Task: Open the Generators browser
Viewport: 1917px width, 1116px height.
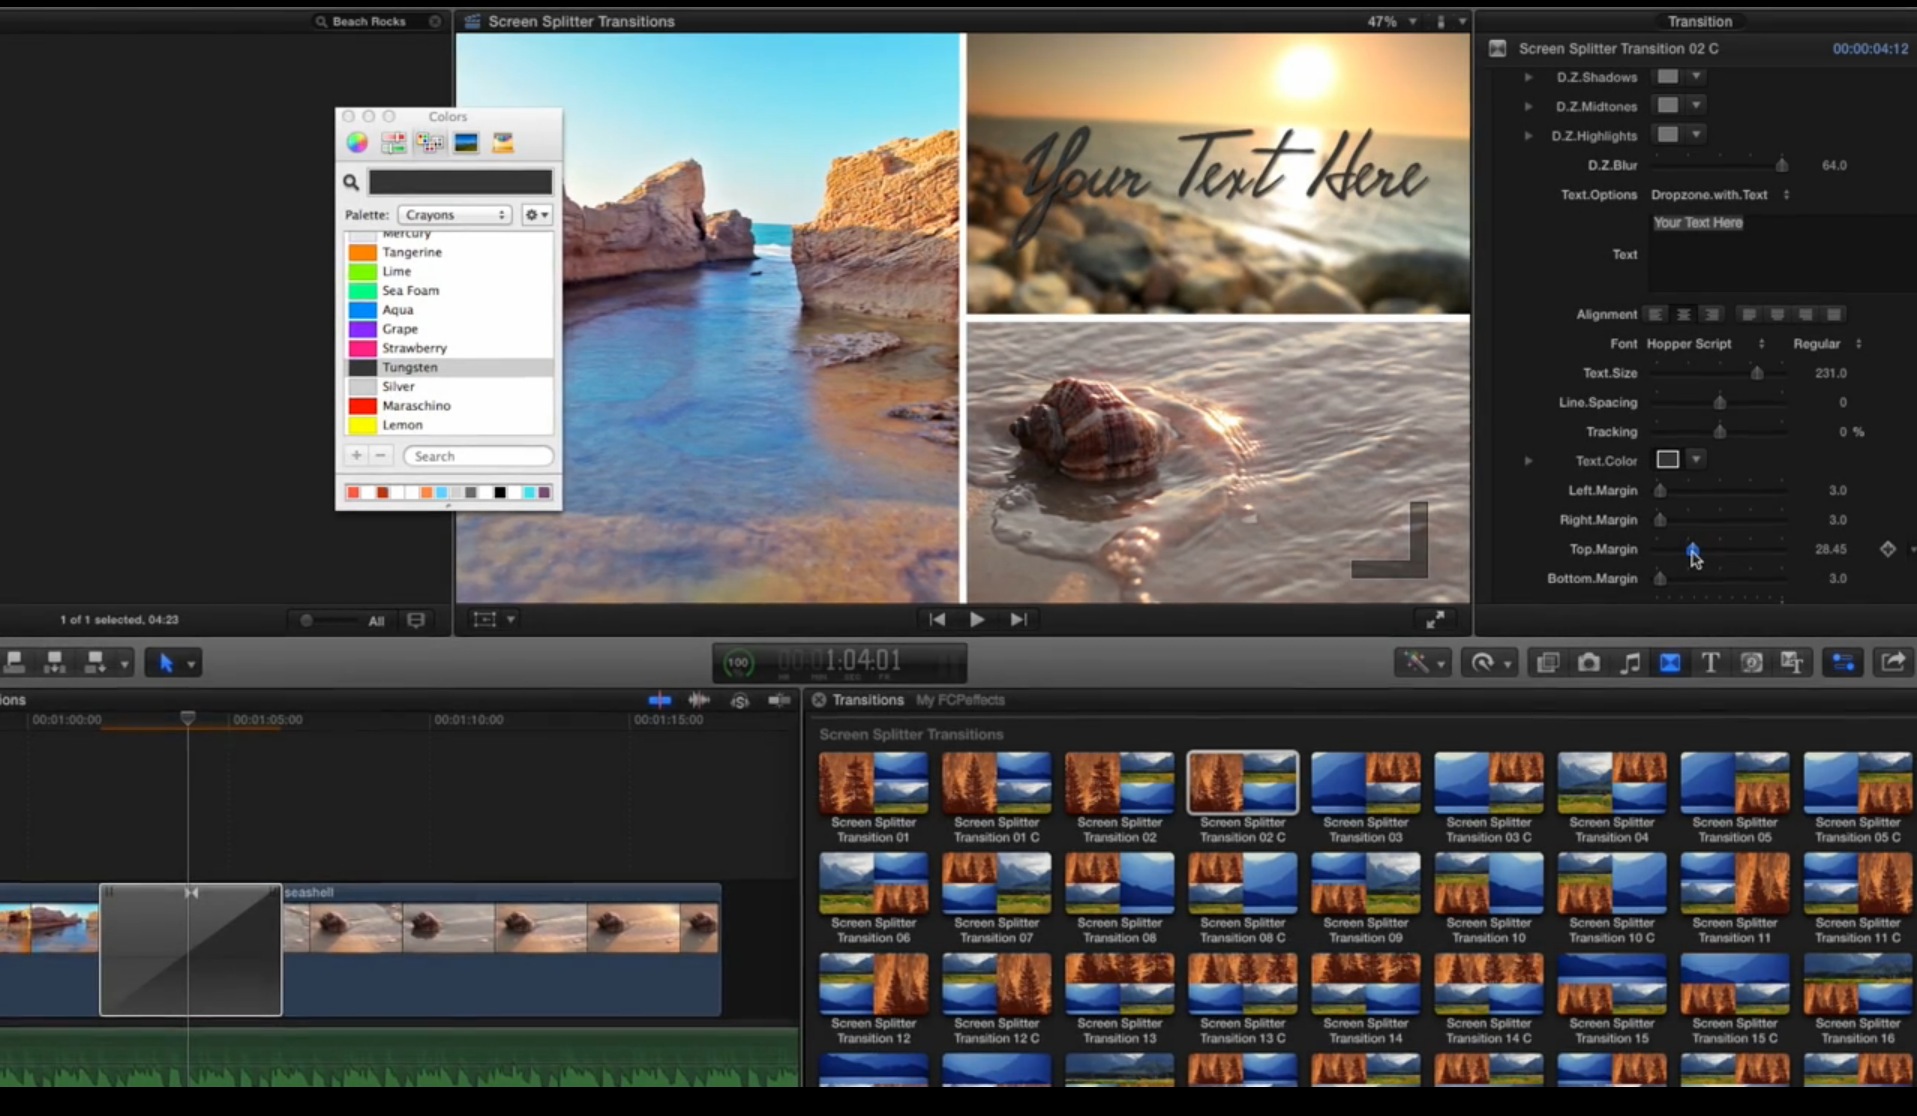Action: click(x=1751, y=662)
